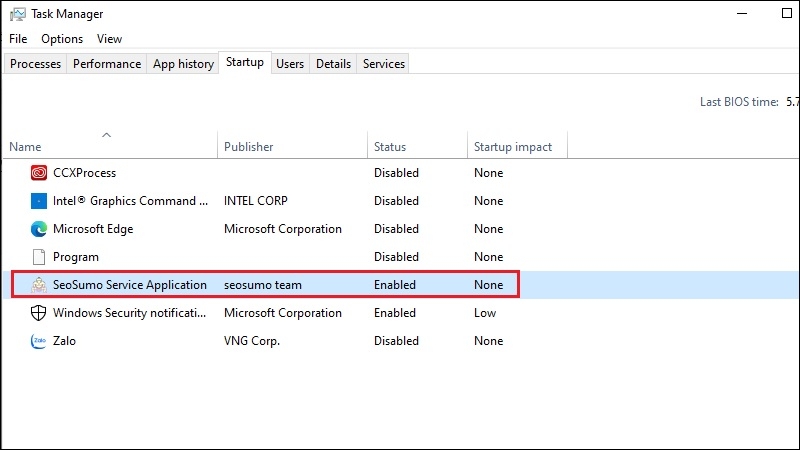
Task: Click the SeoSumo Service Application icon
Action: pyautogui.click(x=39, y=285)
